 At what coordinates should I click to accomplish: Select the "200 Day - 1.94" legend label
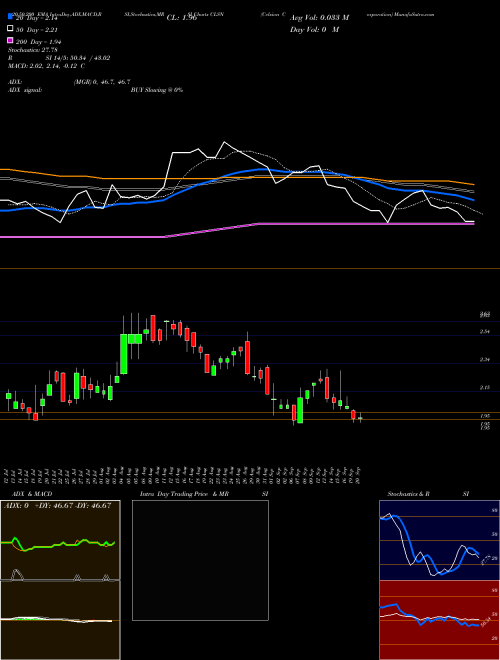click(39, 42)
